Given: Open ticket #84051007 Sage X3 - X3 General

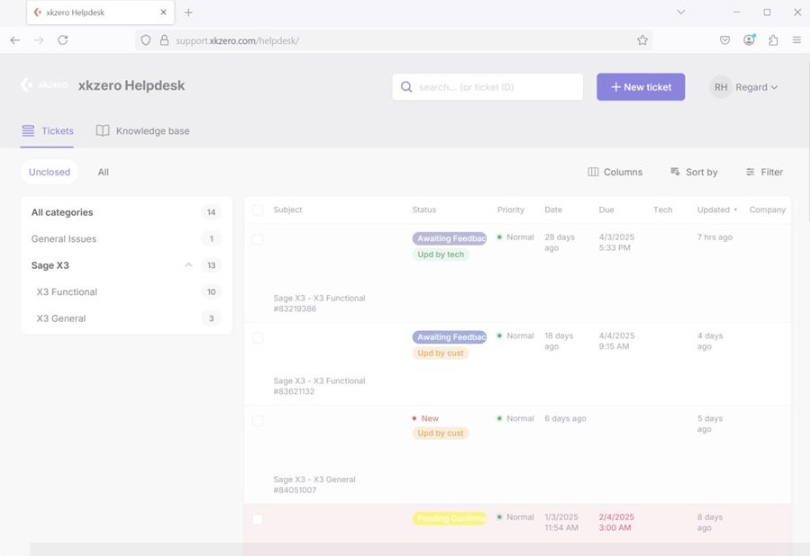Looking at the screenshot, I should click(x=314, y=485).
